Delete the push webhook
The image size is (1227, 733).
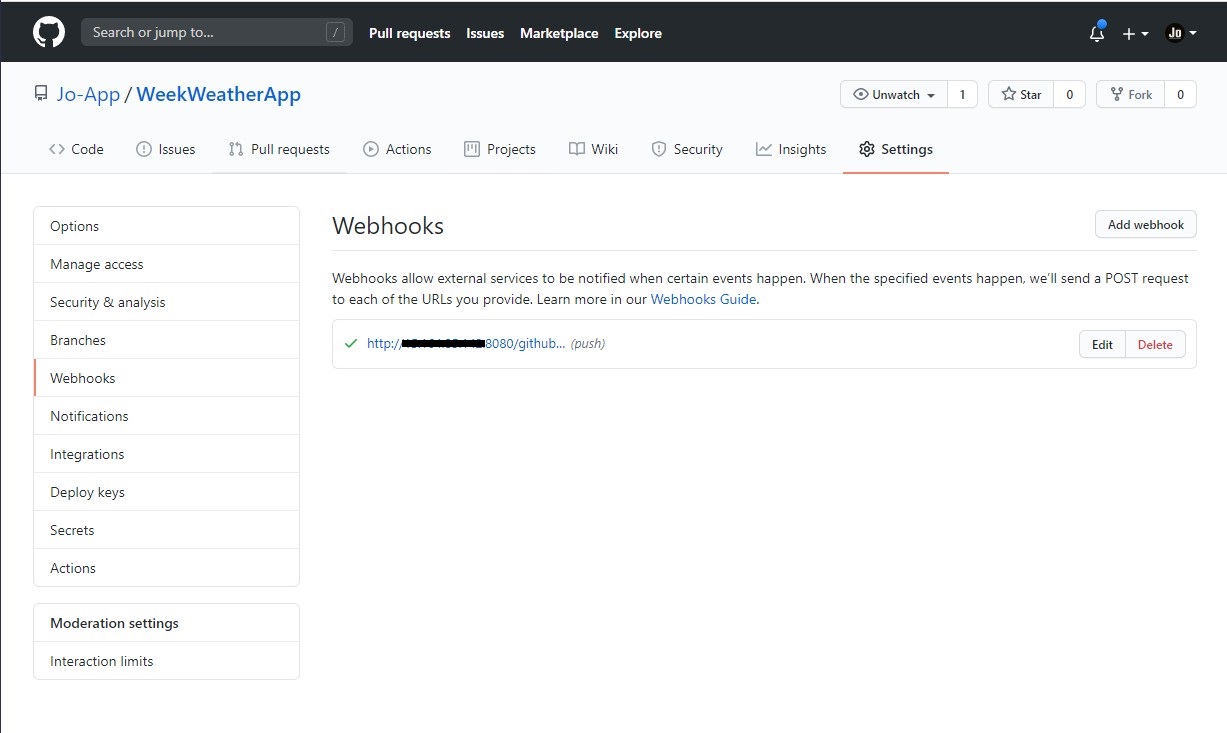point(1155,344)
